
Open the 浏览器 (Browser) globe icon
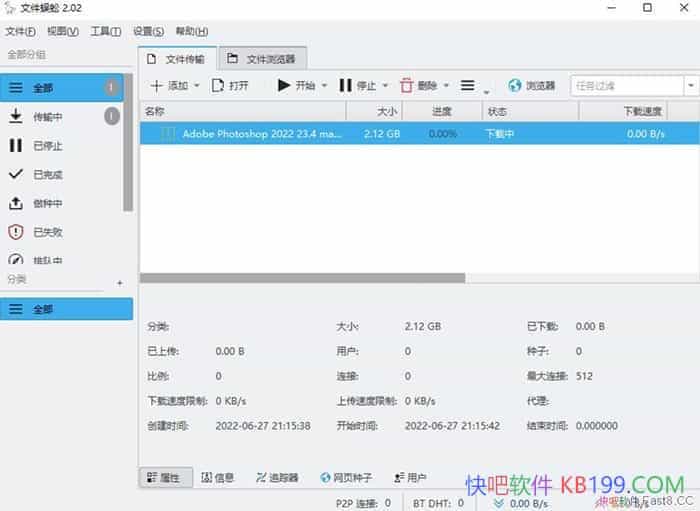click(515, 86)
